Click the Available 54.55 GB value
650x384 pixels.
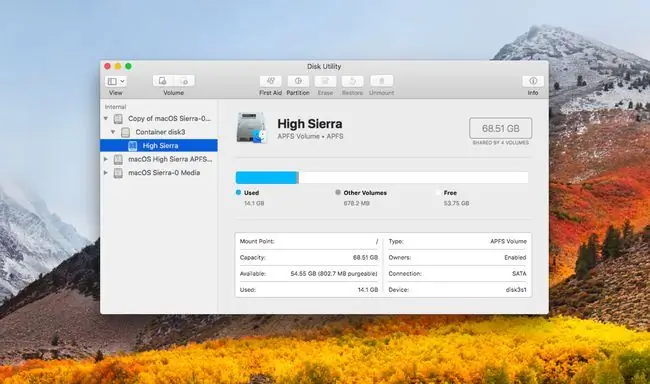click(334, 274)
